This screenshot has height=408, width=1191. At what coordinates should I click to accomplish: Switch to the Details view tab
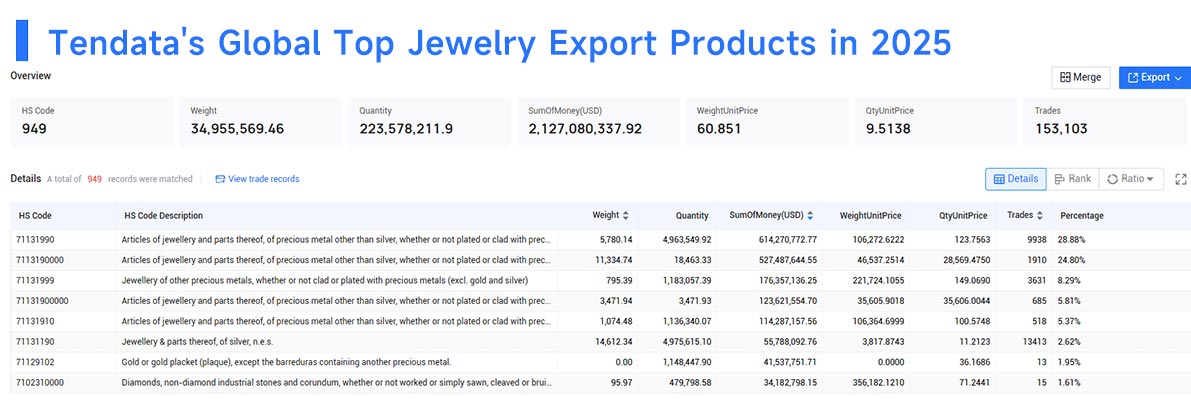tap(1016, 179)
